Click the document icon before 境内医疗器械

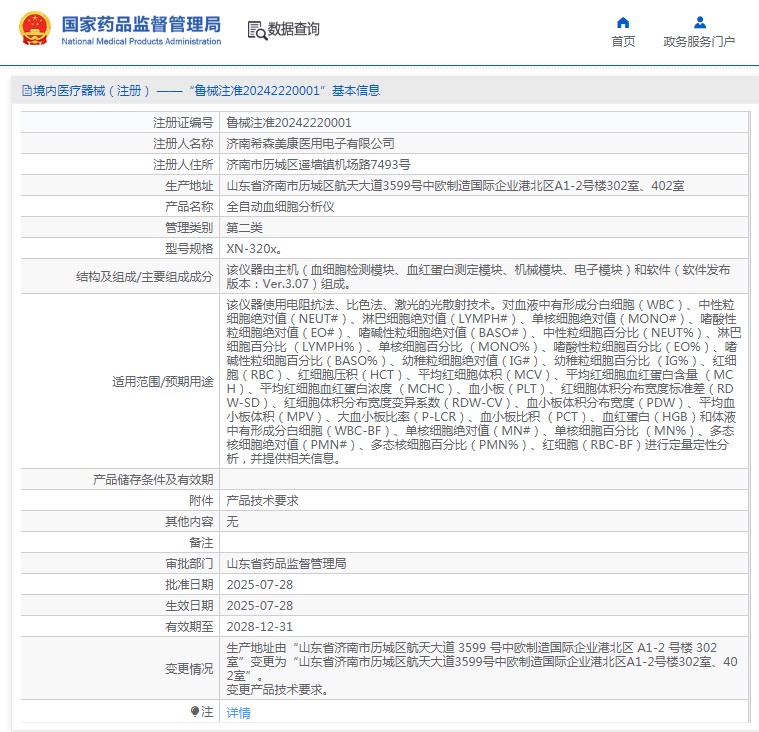(x=27, y=91)
